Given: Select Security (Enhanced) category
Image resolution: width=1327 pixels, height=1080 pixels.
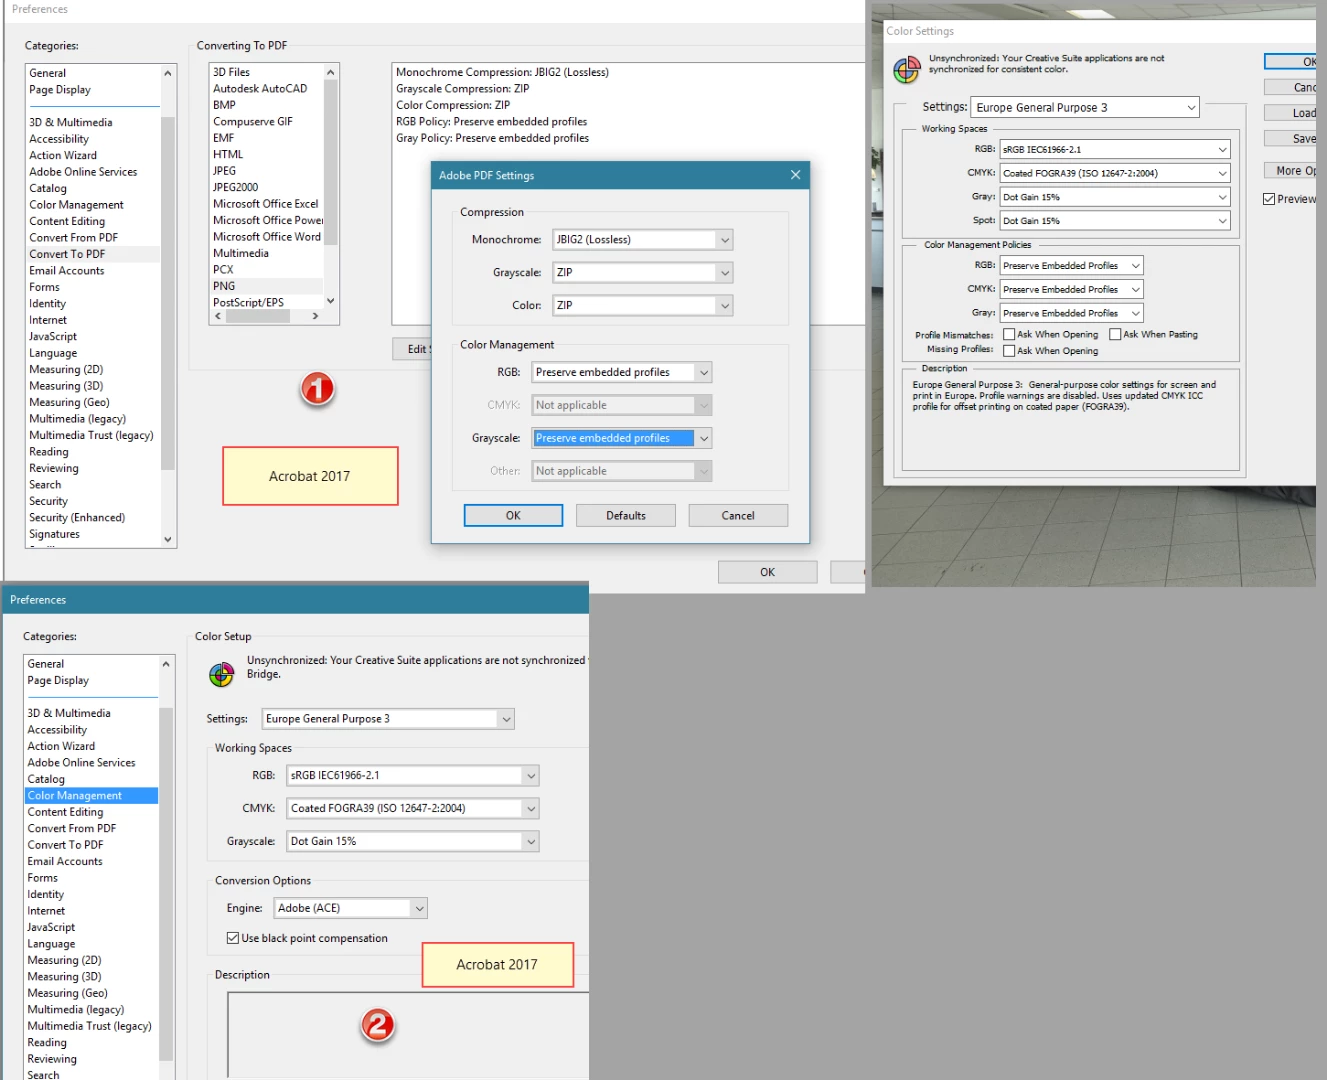Looking at the screenshot, I should coord(77,518).
